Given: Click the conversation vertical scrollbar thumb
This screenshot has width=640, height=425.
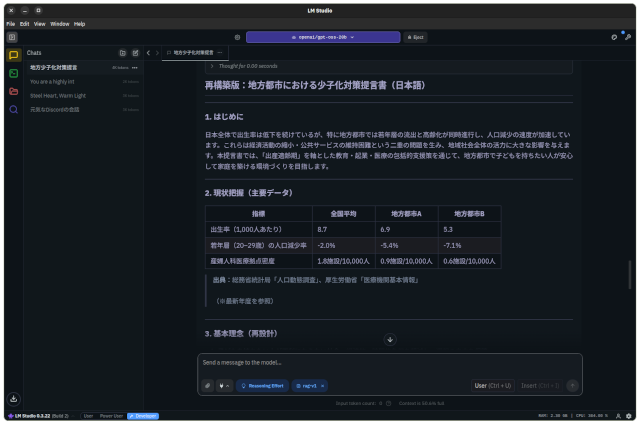Looking at the screenshot, I should 630,274.
